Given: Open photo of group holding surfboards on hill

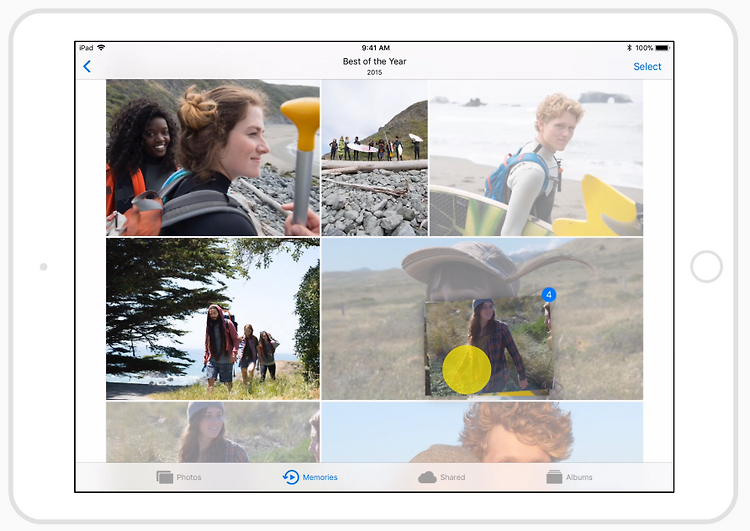Looking at the screenshot, I should pyautogui.click(x=375, y=157).
